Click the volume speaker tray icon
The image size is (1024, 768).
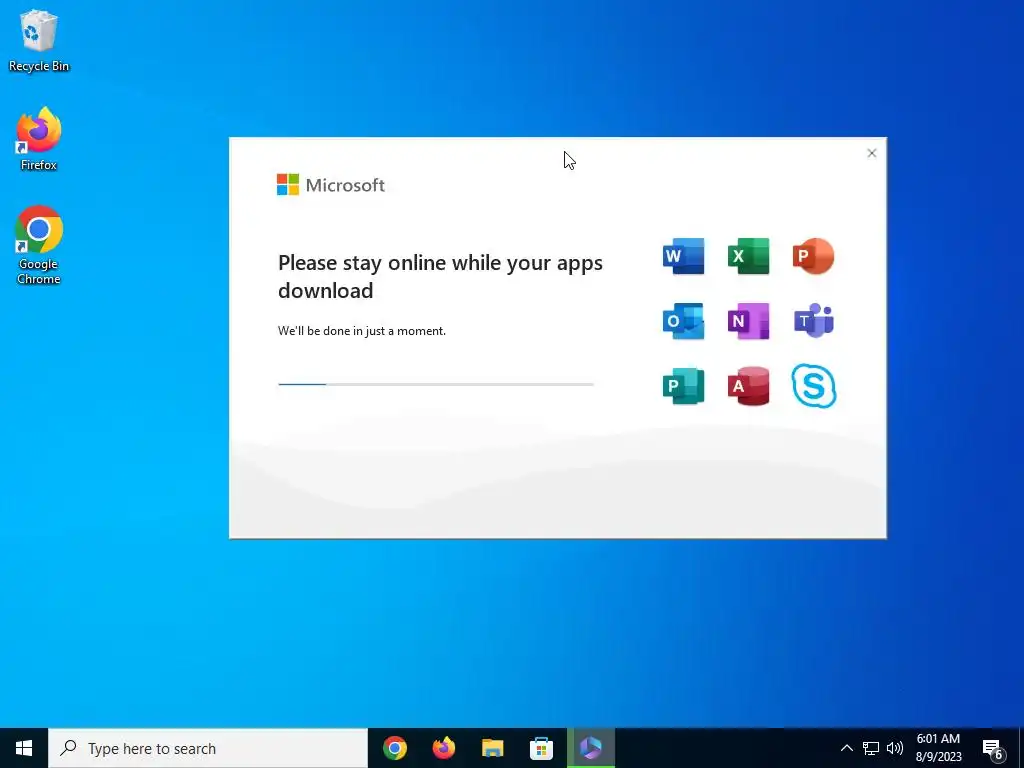coord(895,748)
